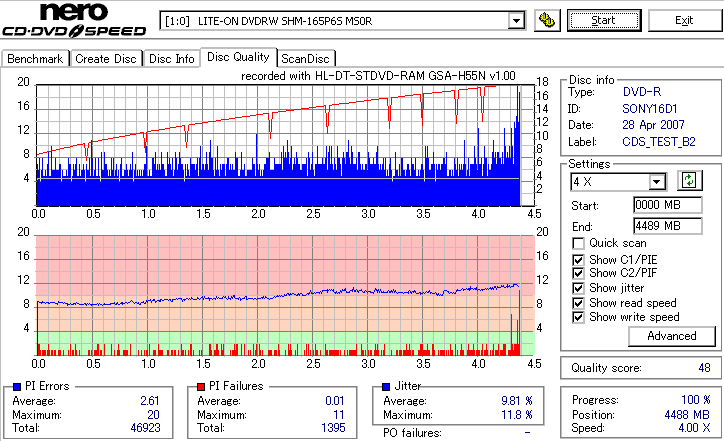Click the drive options tools icon
724x441 pixels.
point(547,20)
